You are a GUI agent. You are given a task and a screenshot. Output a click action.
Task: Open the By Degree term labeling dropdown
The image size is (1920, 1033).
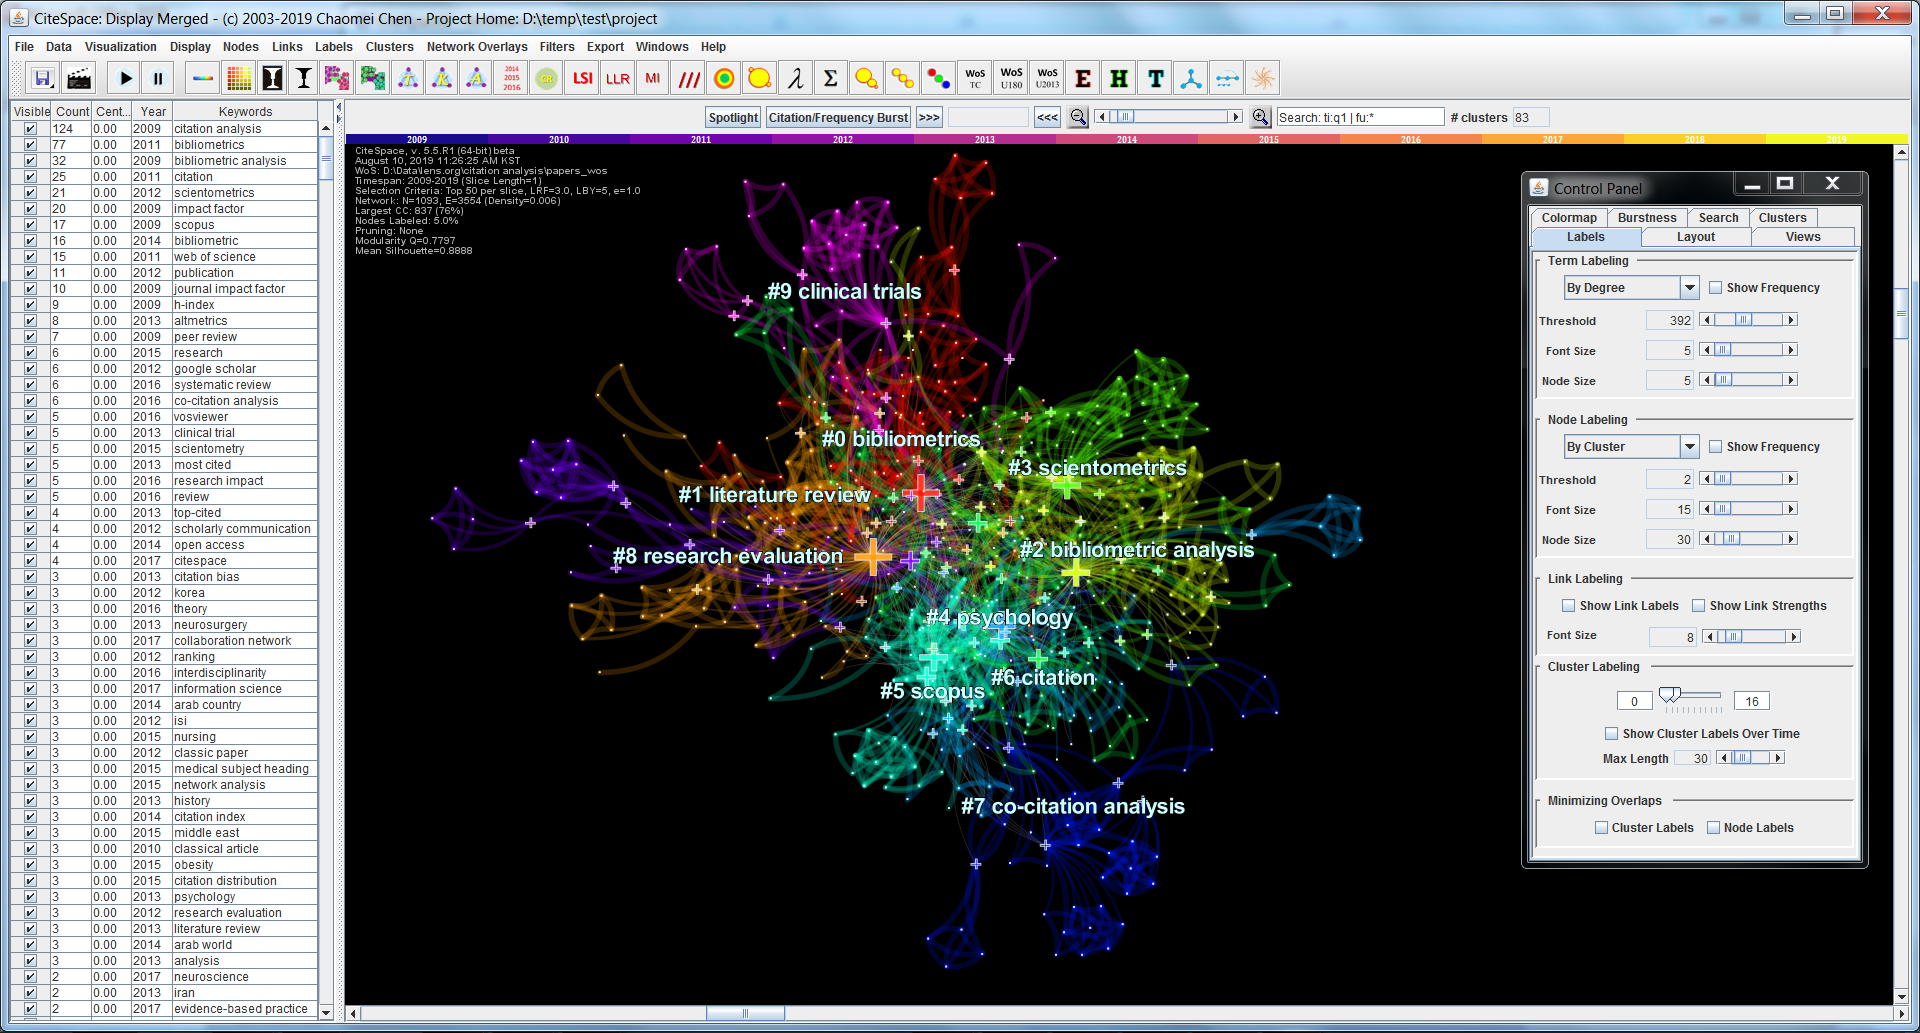coord(1689,288)
